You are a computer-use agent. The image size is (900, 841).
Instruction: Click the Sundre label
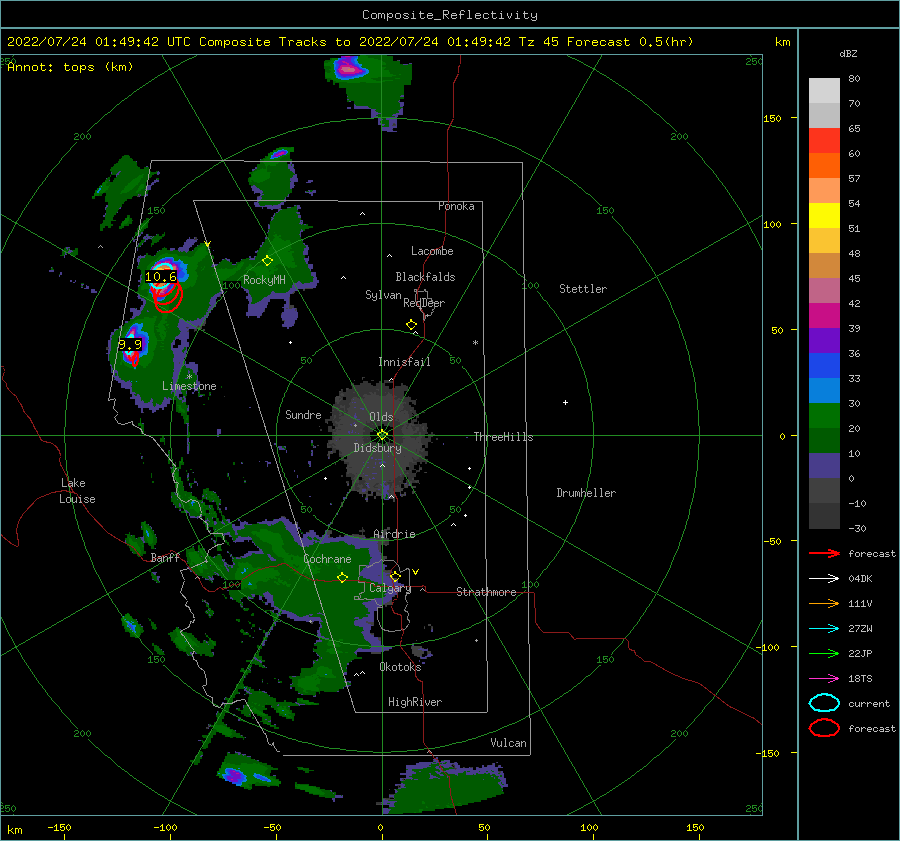coord(303,414)
